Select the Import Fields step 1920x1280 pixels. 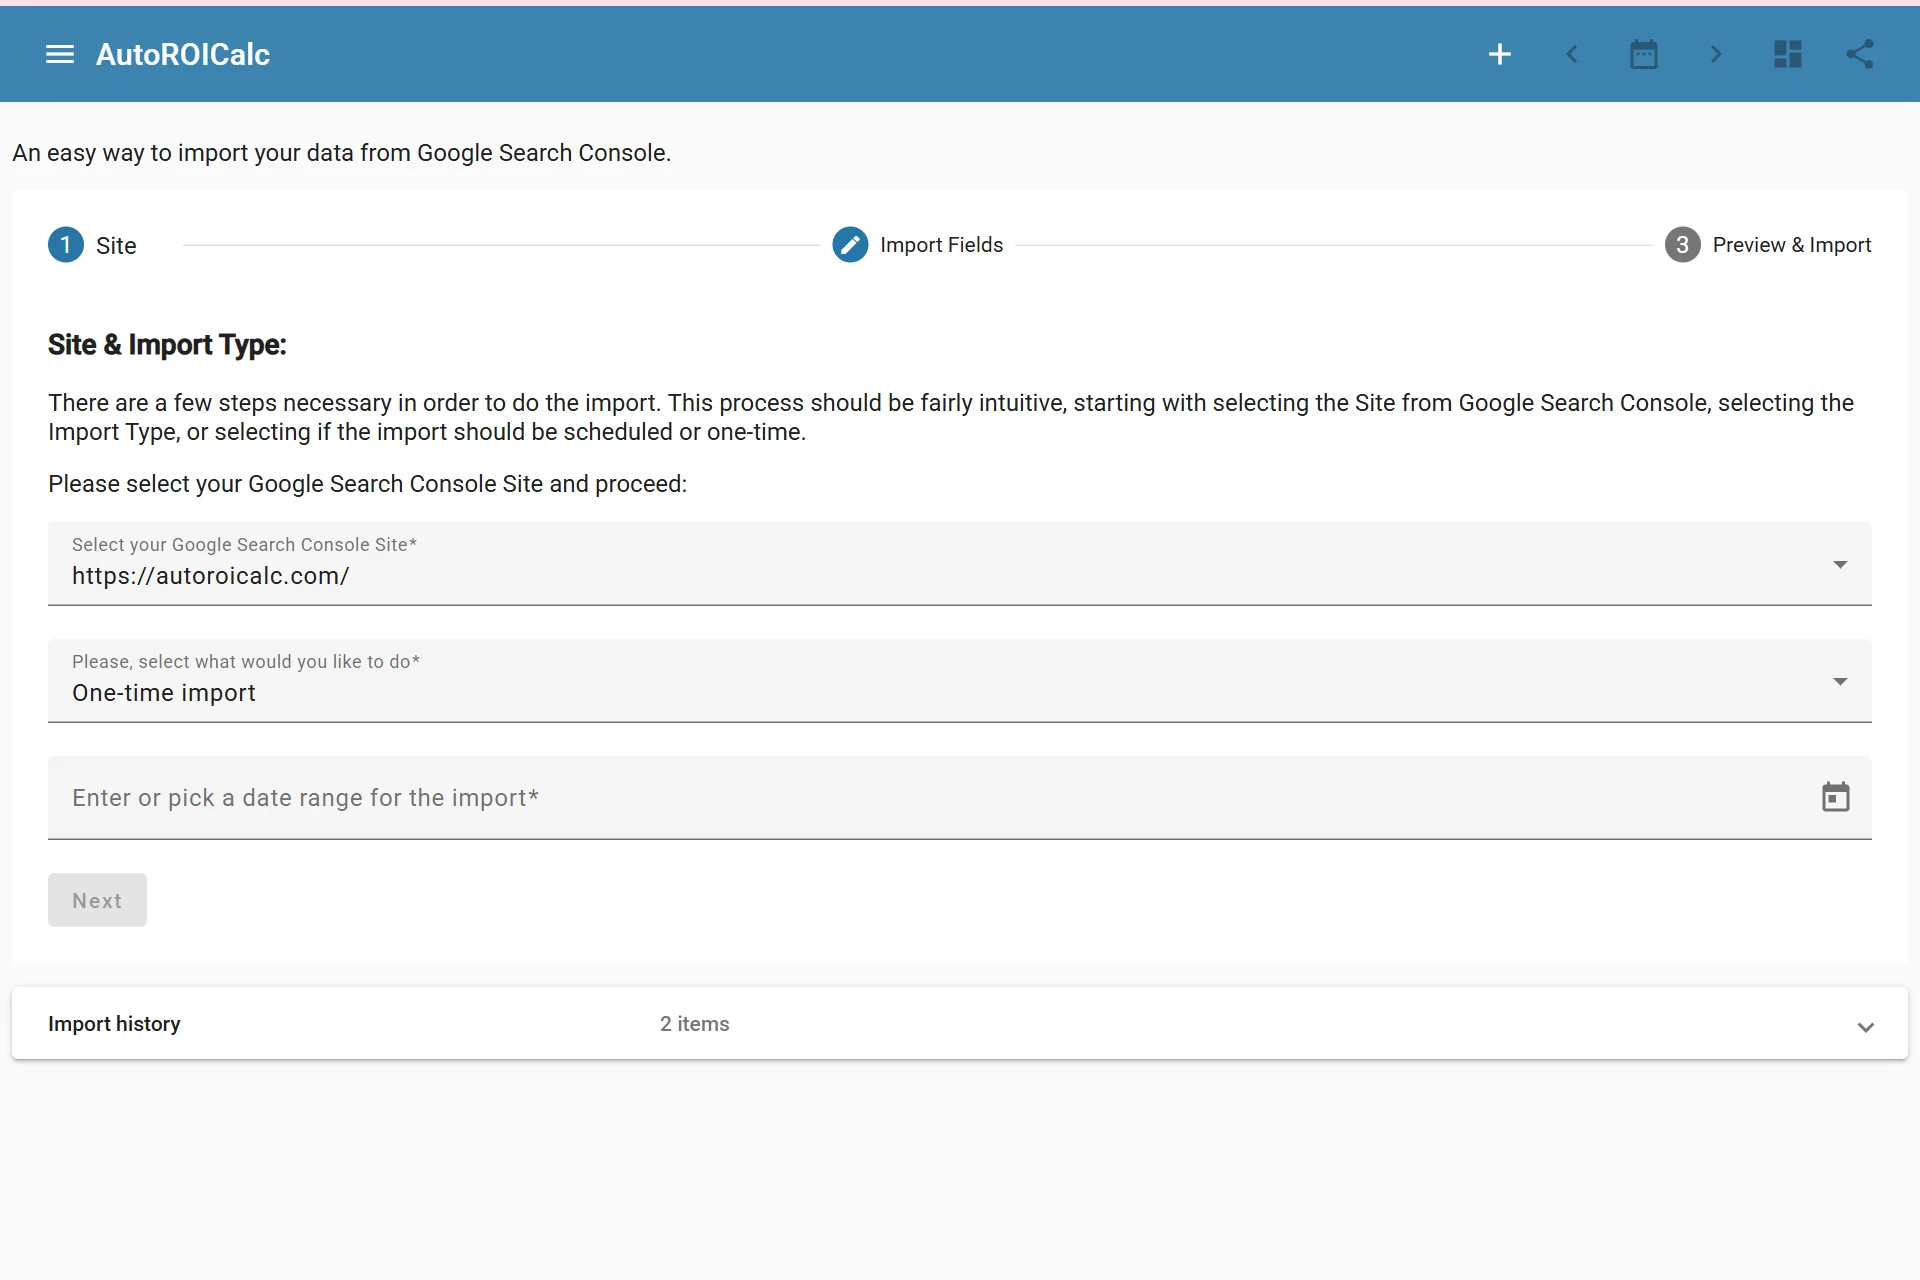917,245
